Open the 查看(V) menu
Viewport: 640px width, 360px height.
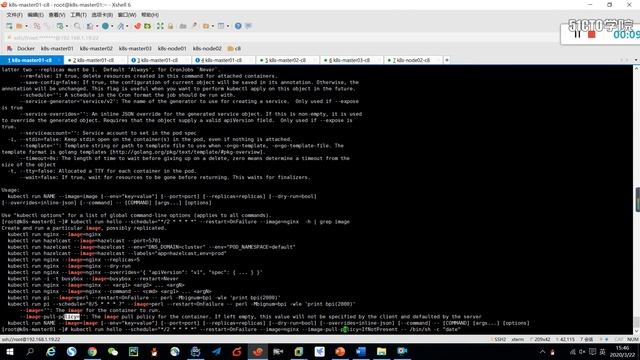pyautogui.click(x=57, y=15)
